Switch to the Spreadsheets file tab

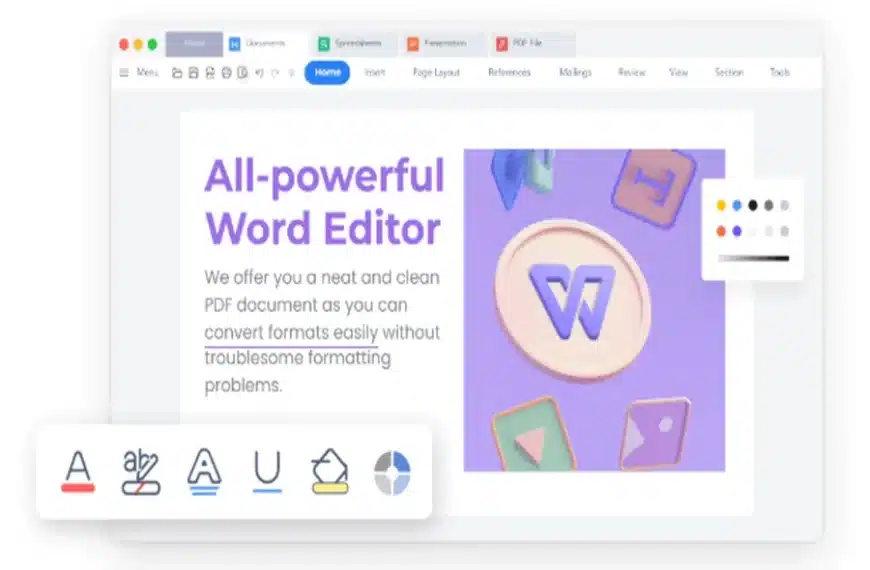point(354,44)
